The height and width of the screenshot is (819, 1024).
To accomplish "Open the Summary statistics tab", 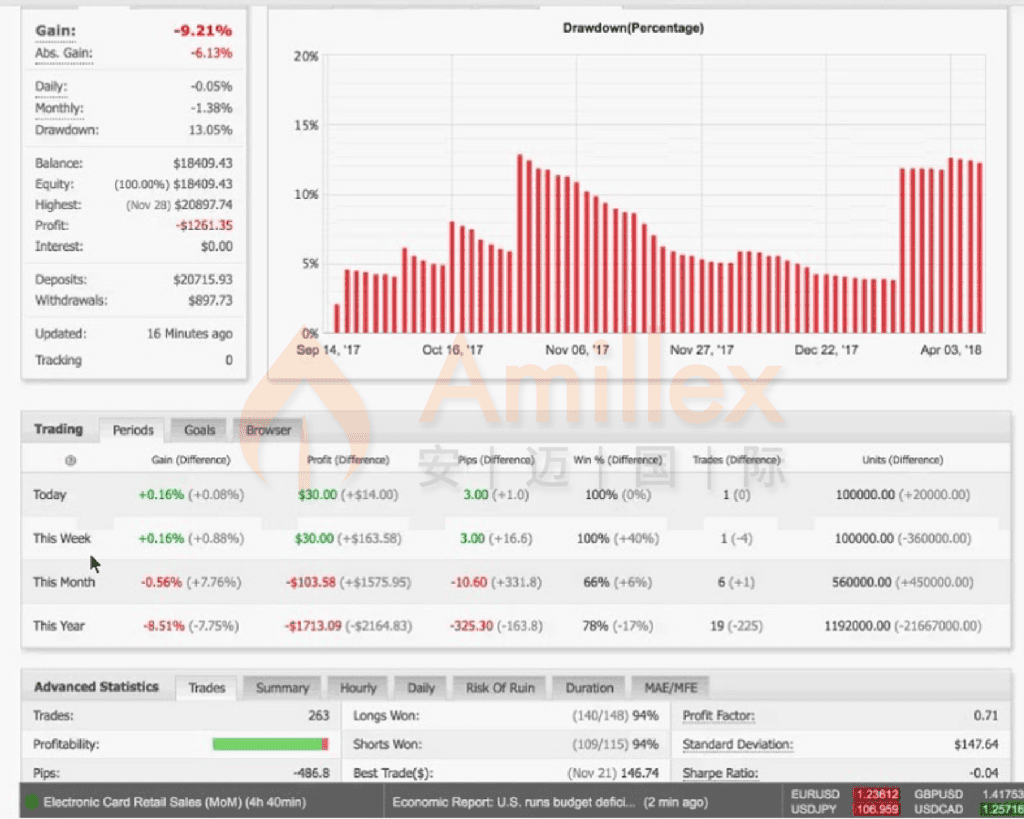I will click(282, 688).
